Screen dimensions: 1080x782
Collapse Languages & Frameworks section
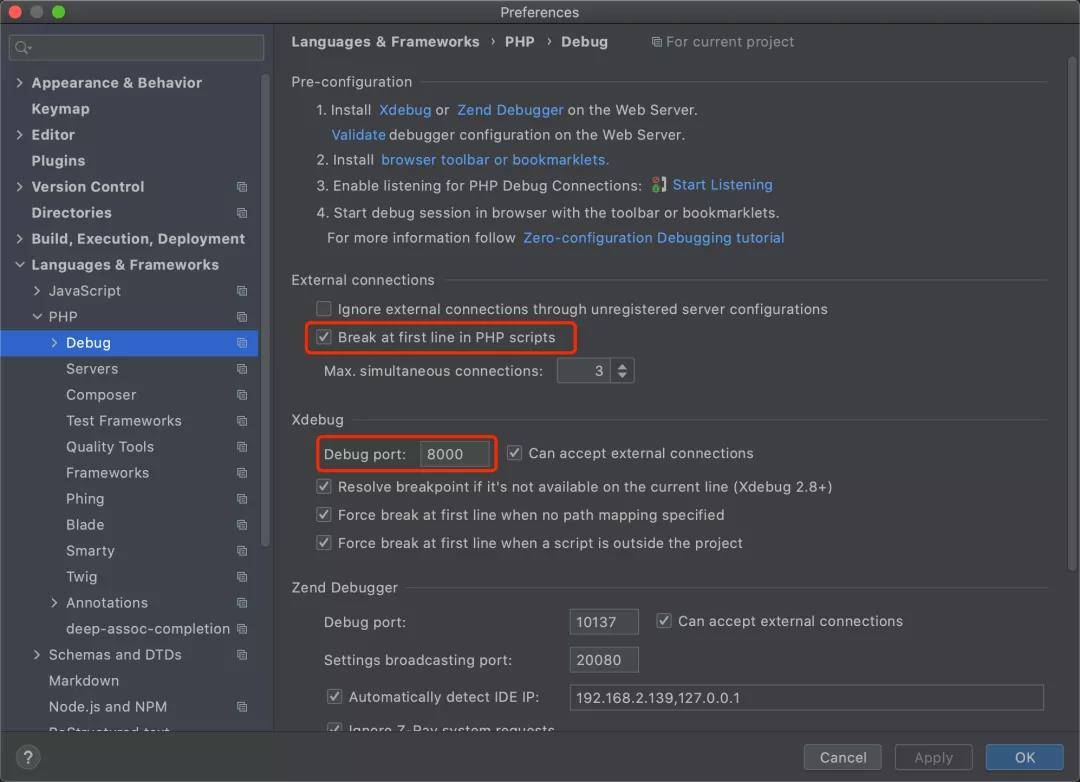coord(19,265)
